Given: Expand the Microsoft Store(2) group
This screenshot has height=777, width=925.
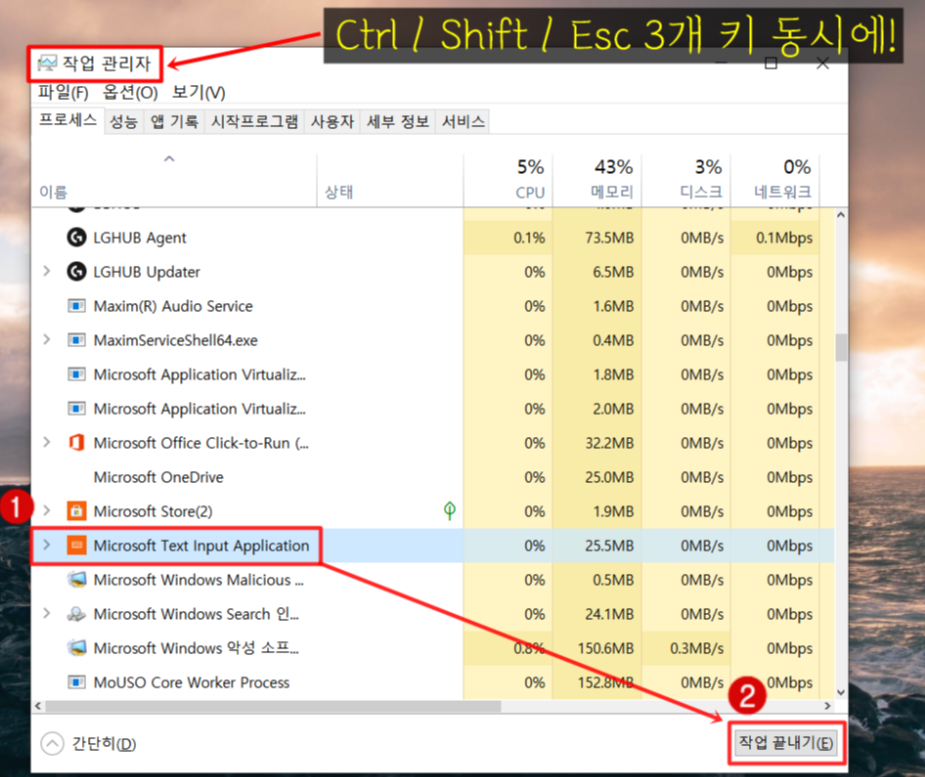Looking at the screenshot, I should click(47, 510).
